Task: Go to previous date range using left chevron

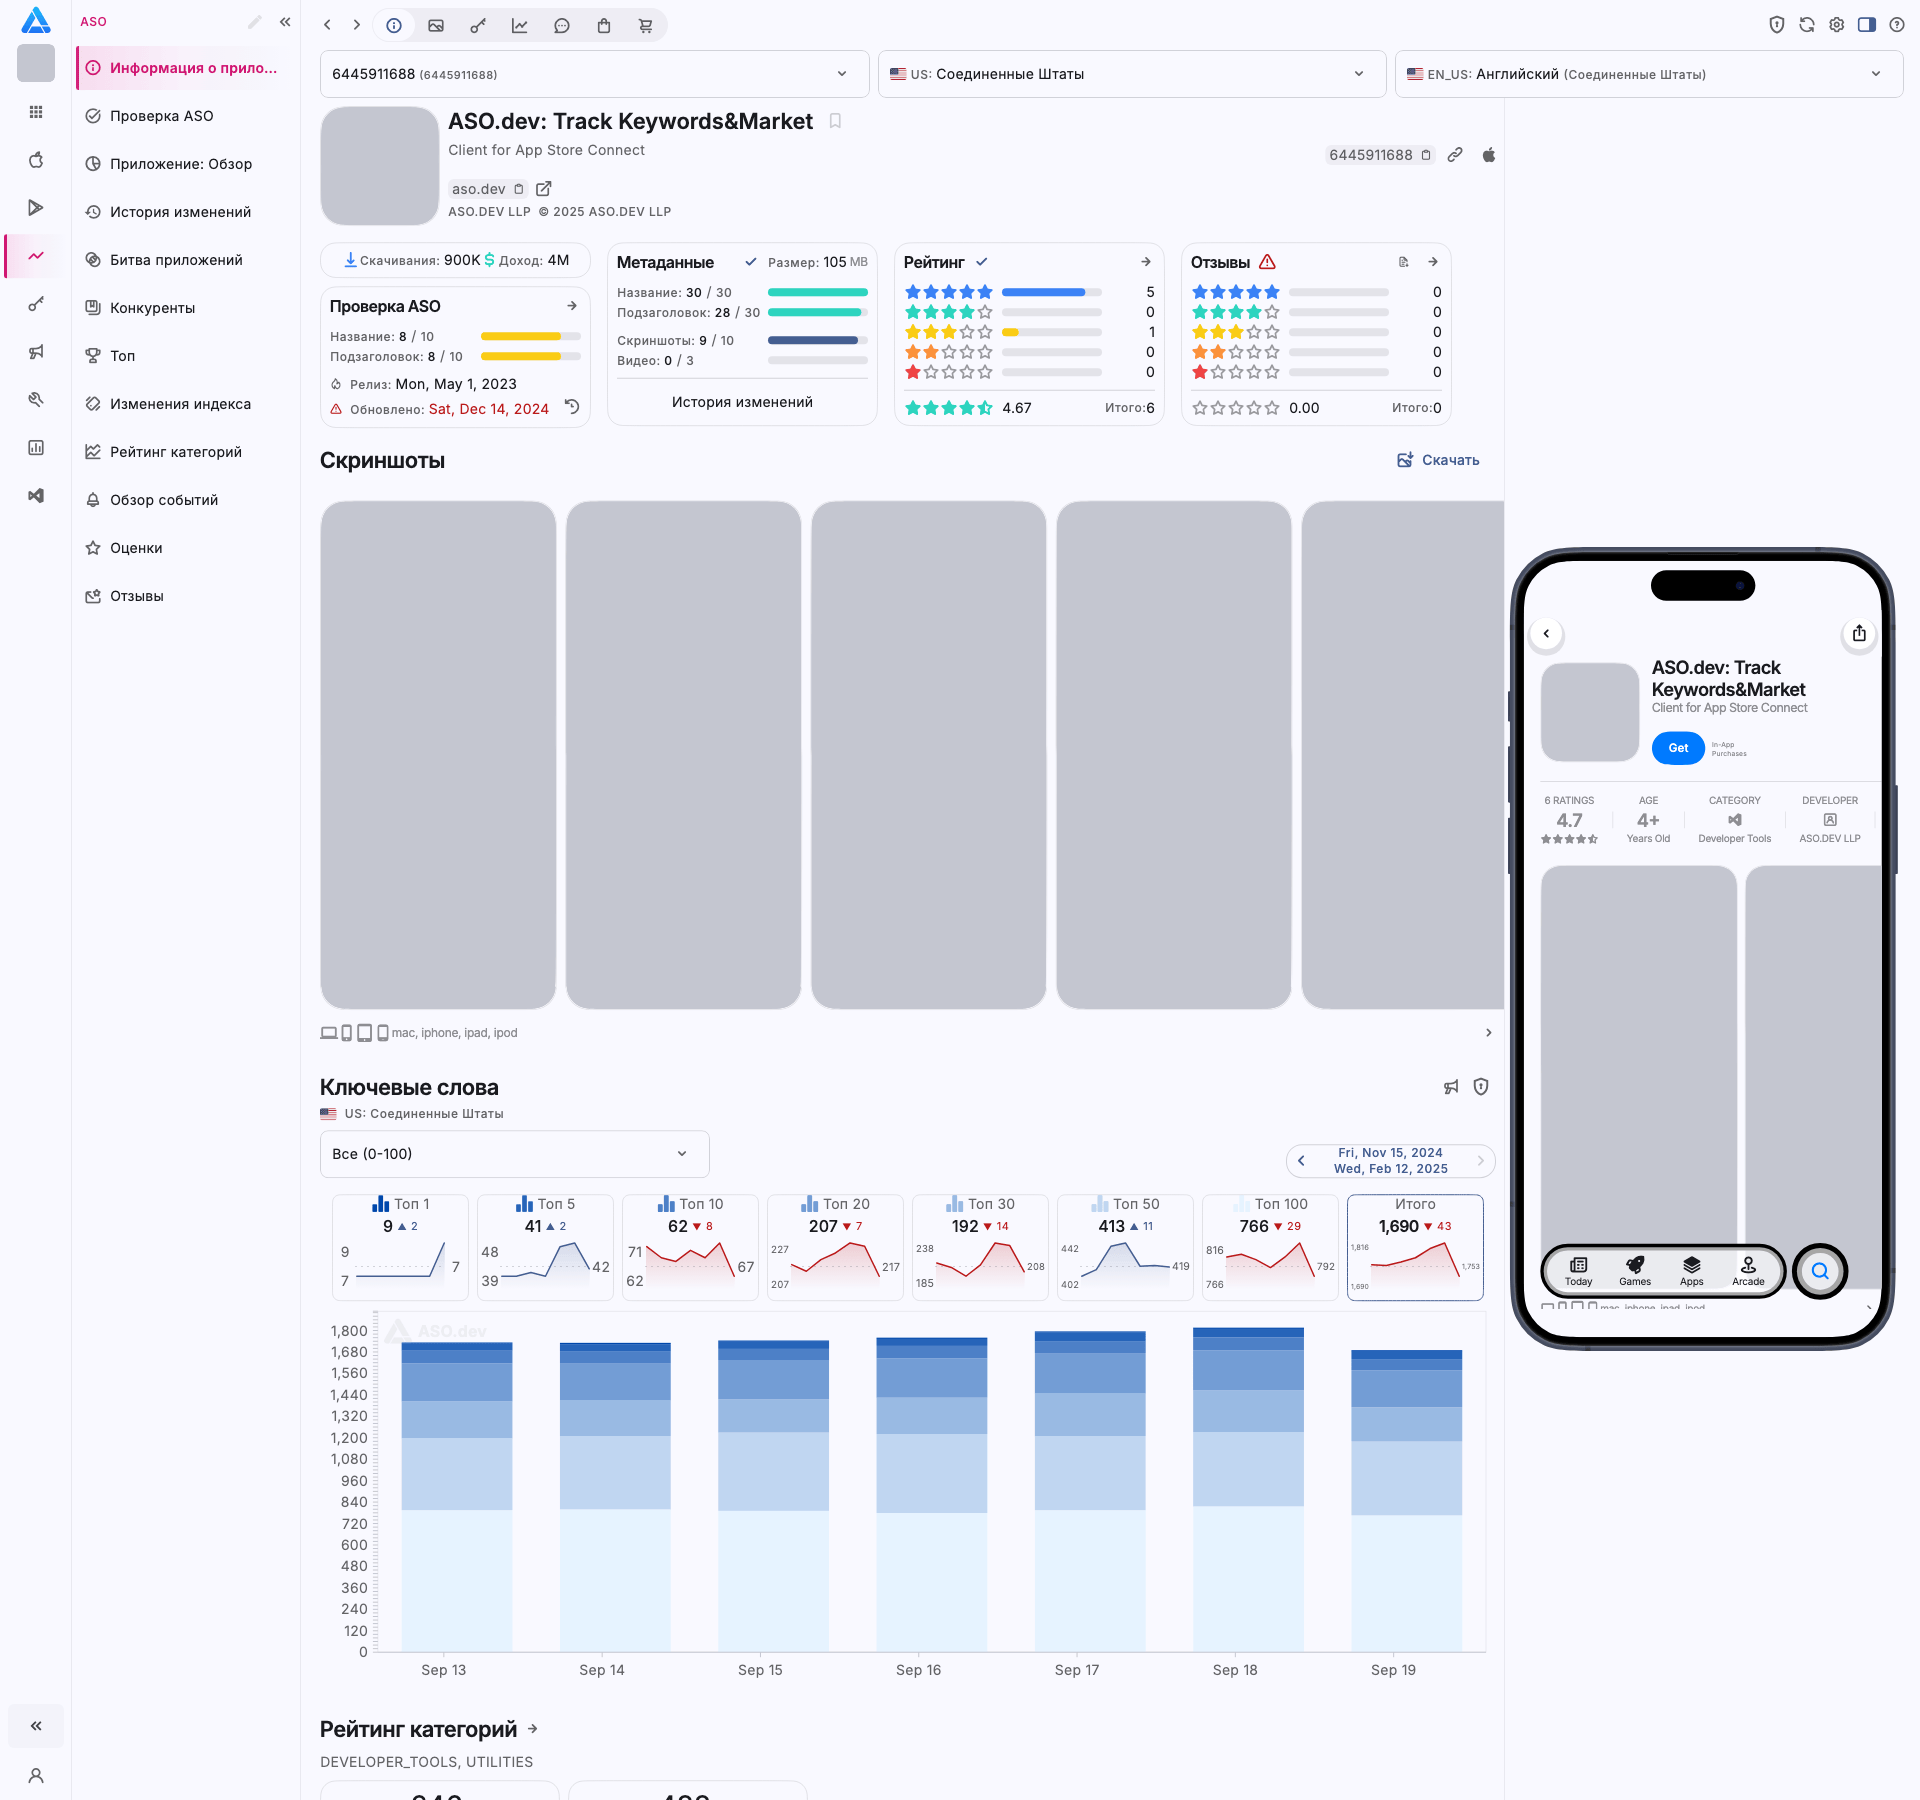Action: (x=1301, y=1161)
